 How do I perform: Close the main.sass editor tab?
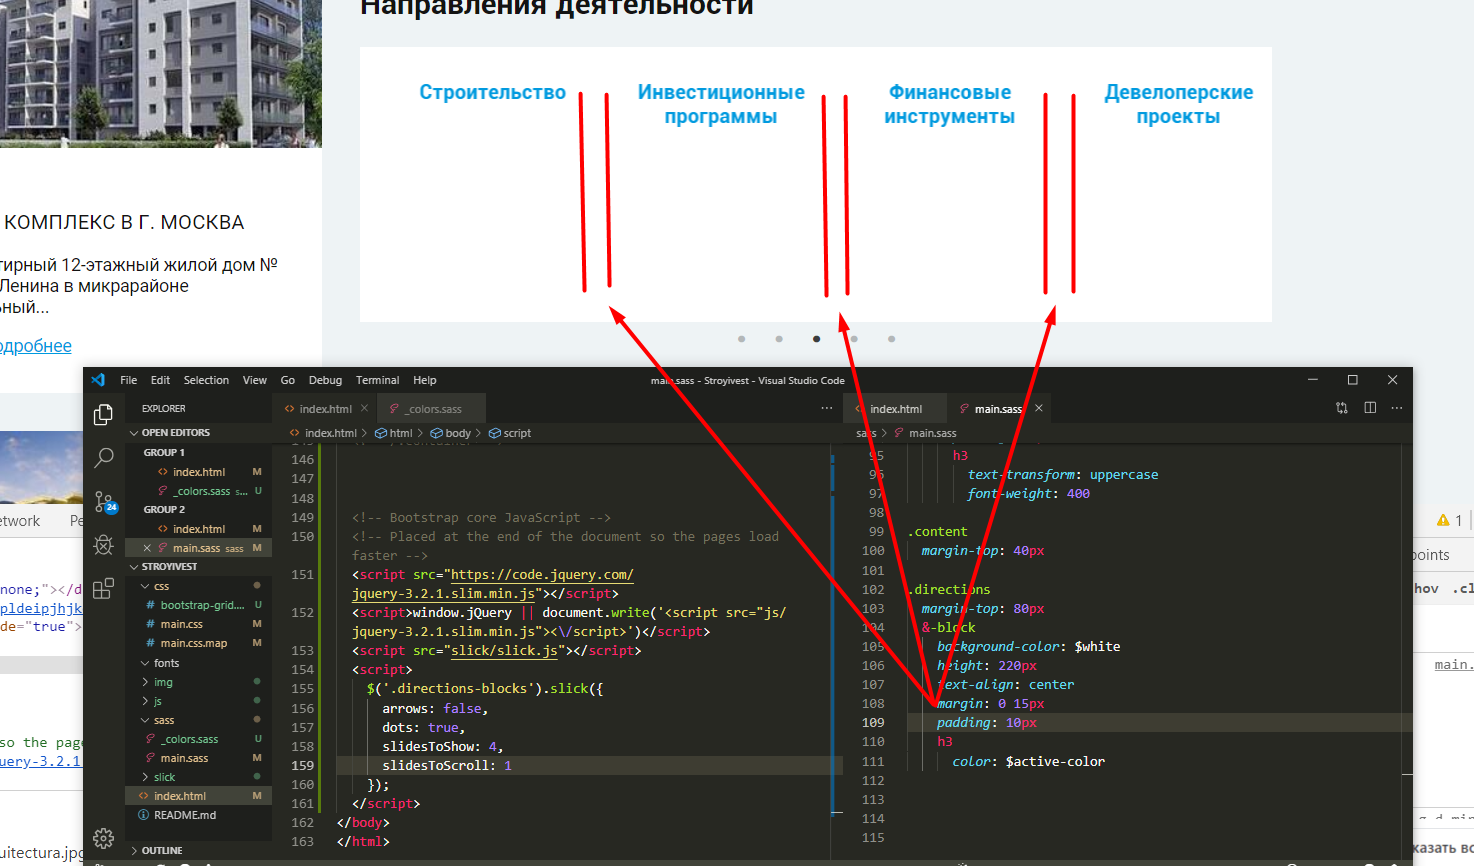(x=1039, y=408)
